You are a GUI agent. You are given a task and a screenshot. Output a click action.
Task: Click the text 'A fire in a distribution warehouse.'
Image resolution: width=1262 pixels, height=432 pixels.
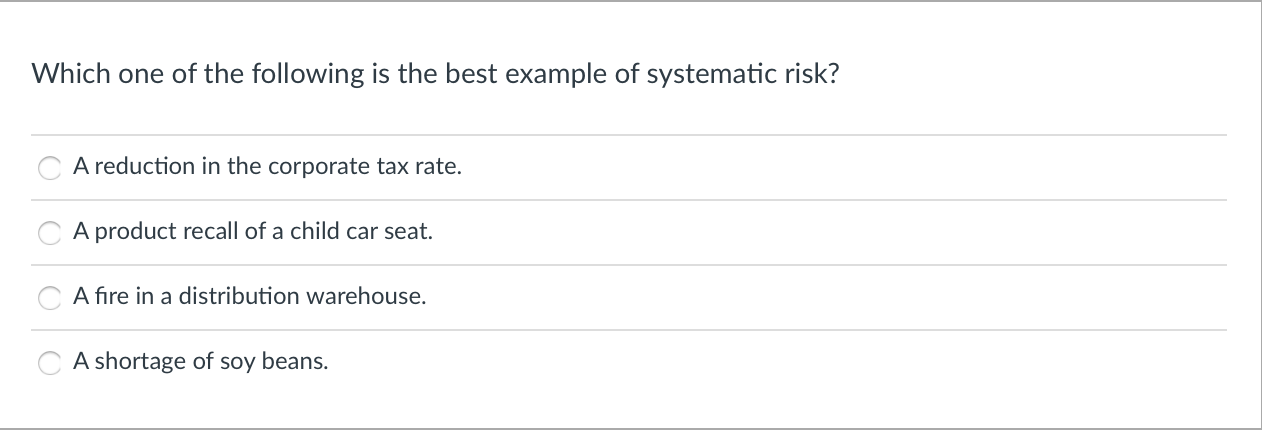(x=250, y=297)
